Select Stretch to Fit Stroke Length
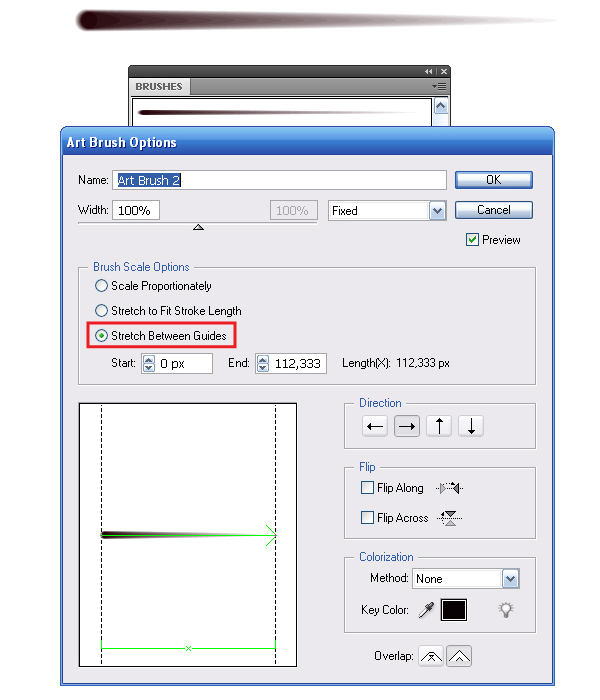Viewport: 600px width, 700px height. tap(101, 311)
